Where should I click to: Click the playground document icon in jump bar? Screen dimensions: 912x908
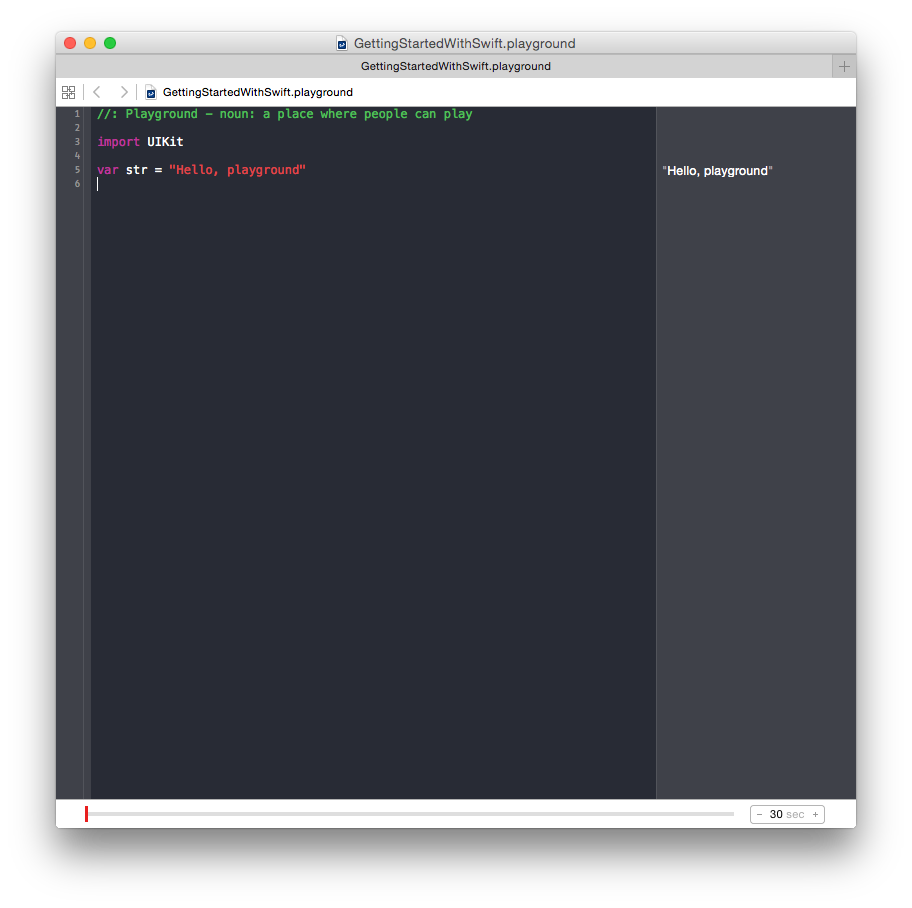click(x=150, y=92)
